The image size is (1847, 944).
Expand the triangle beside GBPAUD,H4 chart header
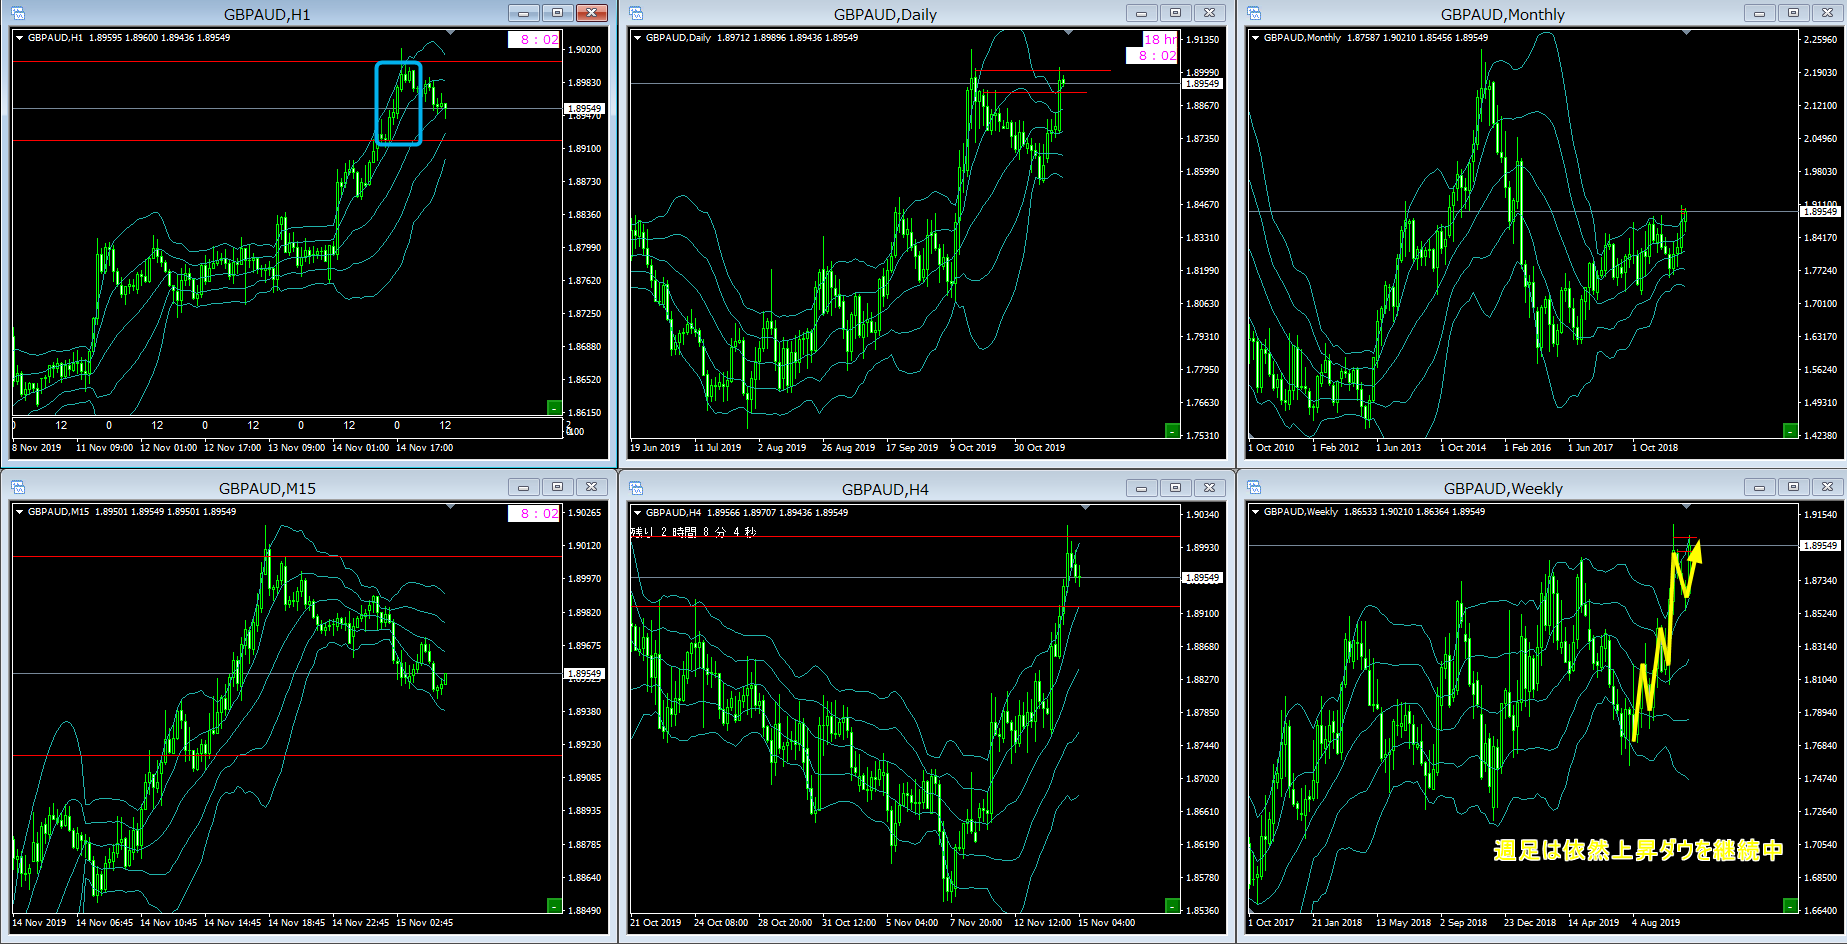point(637,513)
